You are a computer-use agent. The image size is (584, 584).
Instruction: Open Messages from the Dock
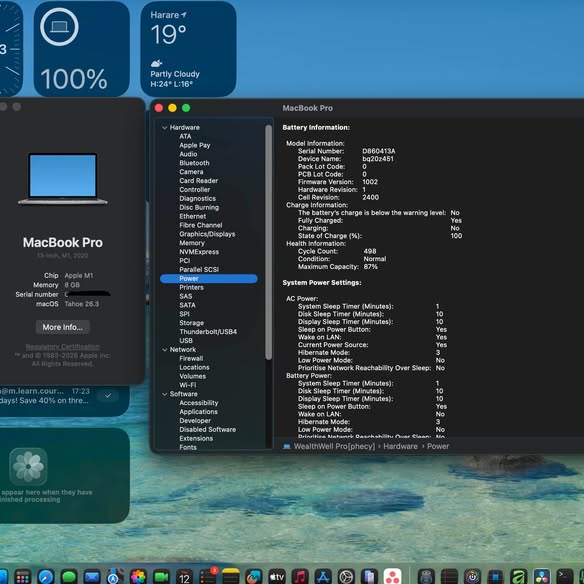[x=69, y=577]
